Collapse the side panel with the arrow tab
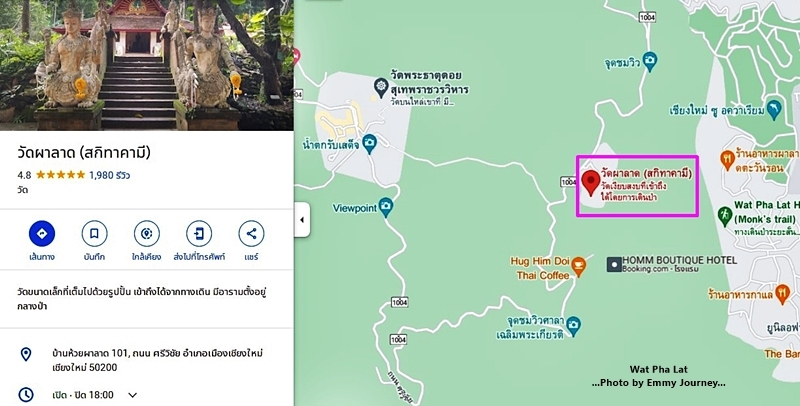 302,219
